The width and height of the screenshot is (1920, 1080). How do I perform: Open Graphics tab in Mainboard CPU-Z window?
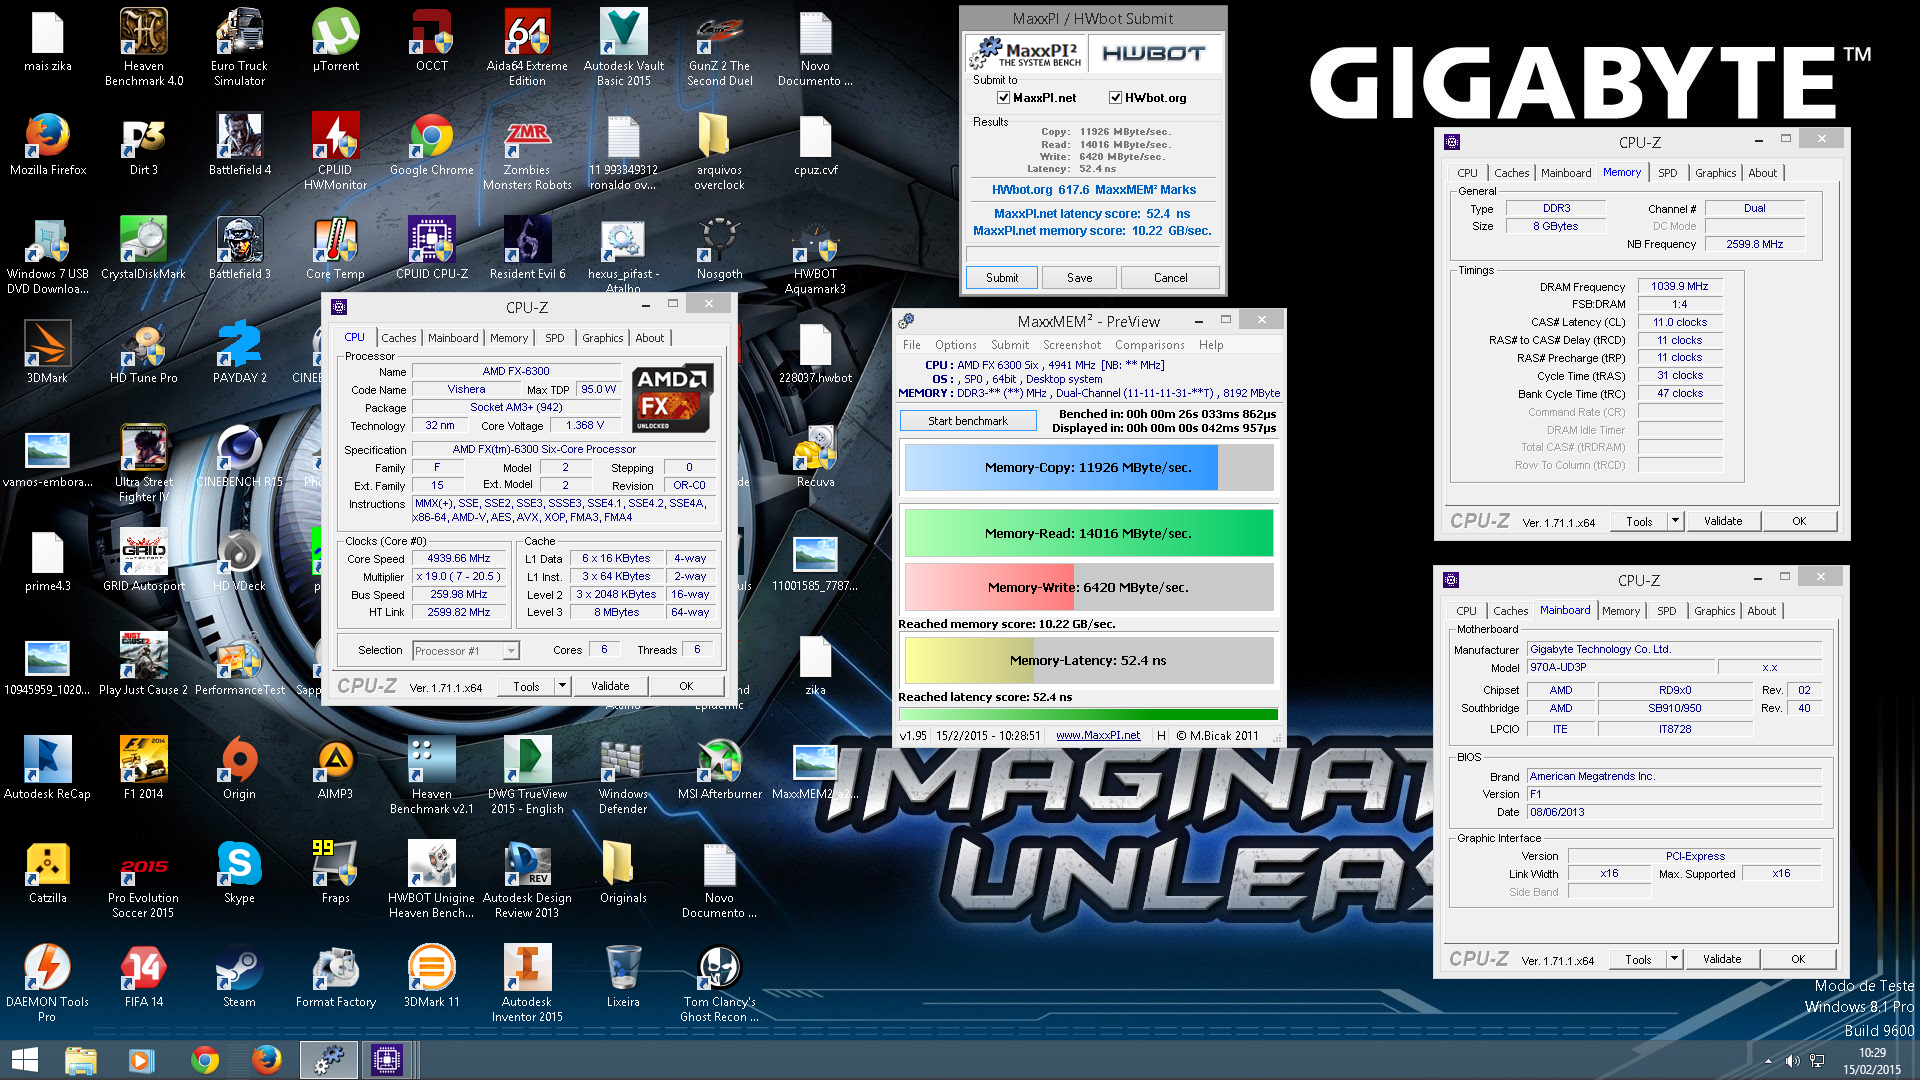1714,611
